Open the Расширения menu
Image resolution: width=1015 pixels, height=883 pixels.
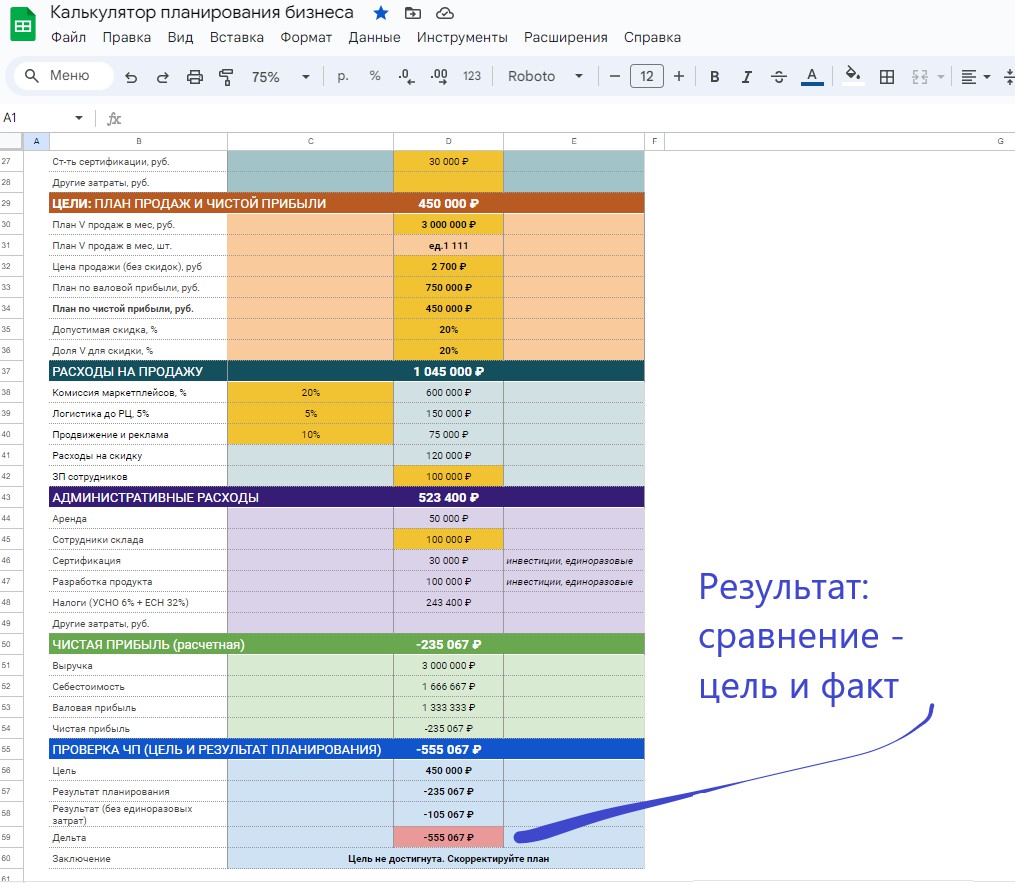tap(566, 38)
